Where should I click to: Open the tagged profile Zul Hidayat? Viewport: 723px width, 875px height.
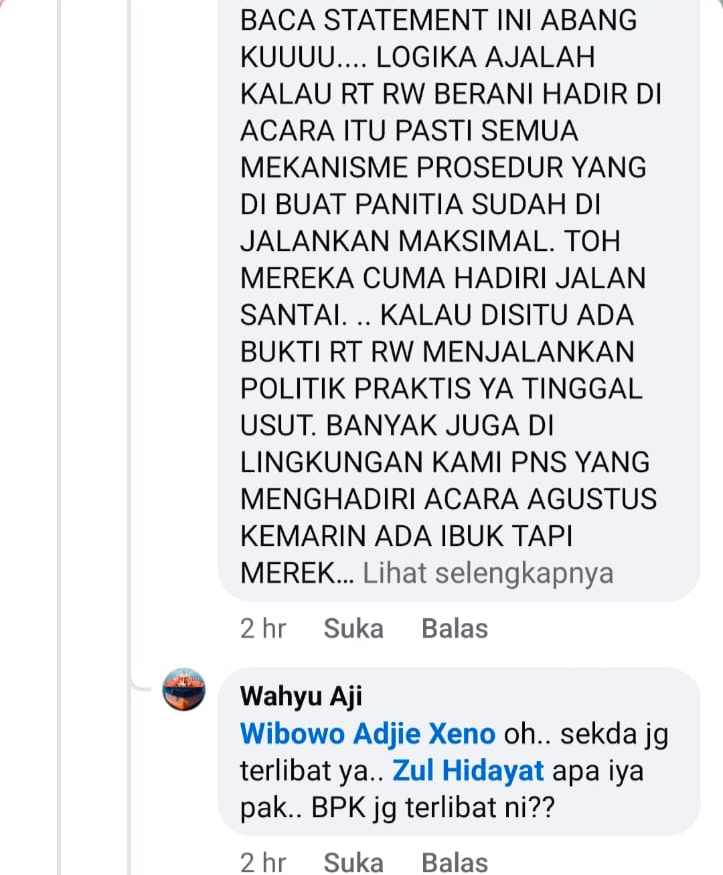(x=468, y=771)
